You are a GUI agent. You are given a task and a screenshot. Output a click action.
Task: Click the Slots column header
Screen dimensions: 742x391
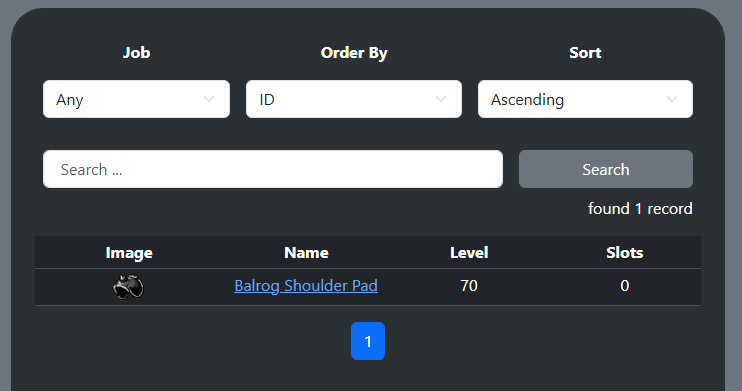[625, 253]
